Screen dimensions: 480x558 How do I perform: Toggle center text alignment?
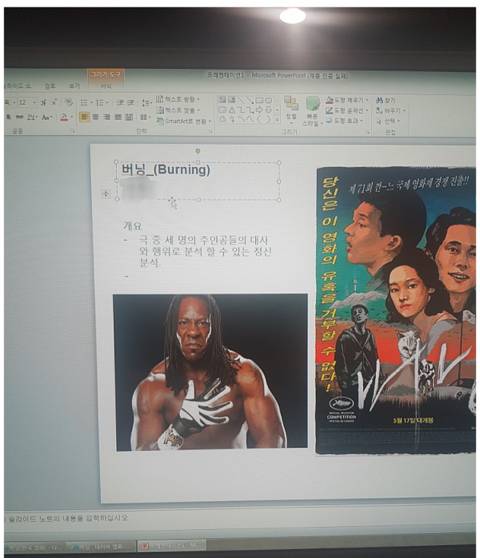pyautogui.click(x=96, y=117)
